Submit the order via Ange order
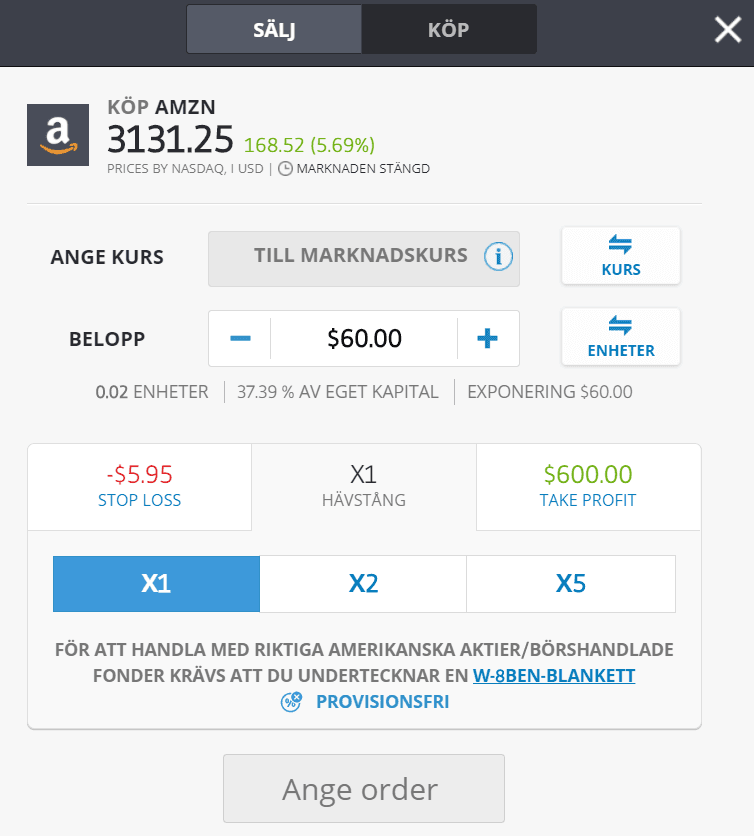Image resolution: width=754 pixels, height=836 pixels. coord(364,788)
